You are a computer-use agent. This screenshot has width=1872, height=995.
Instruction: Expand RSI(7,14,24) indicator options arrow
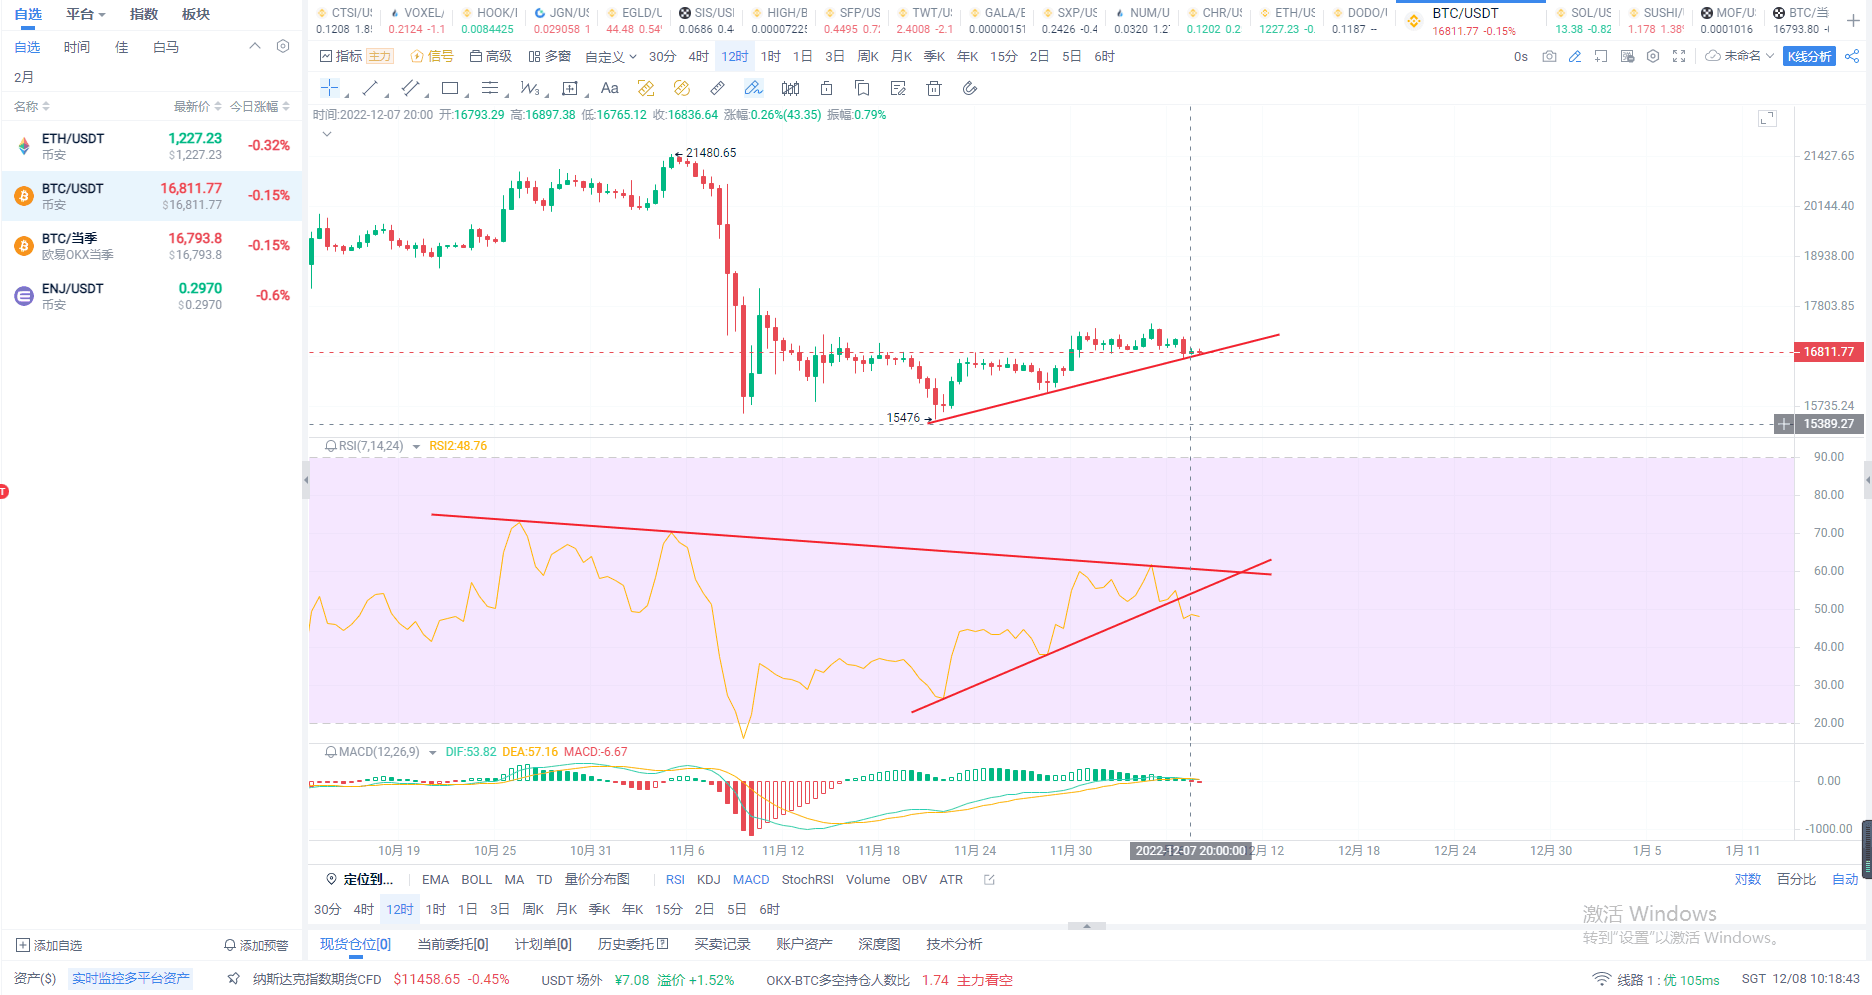(x=416, y=447)
